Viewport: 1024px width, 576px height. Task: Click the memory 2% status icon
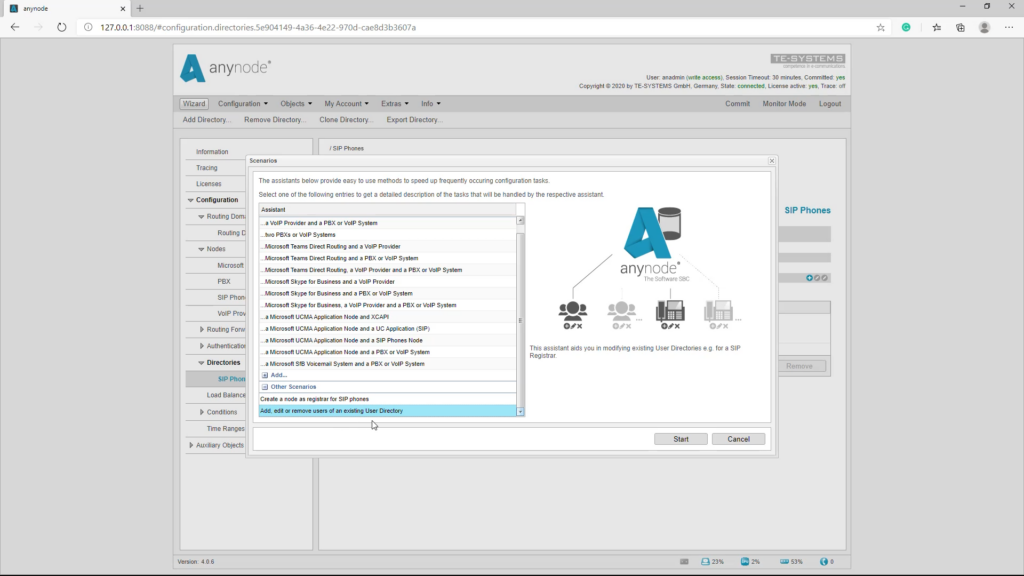coord(744,562)
